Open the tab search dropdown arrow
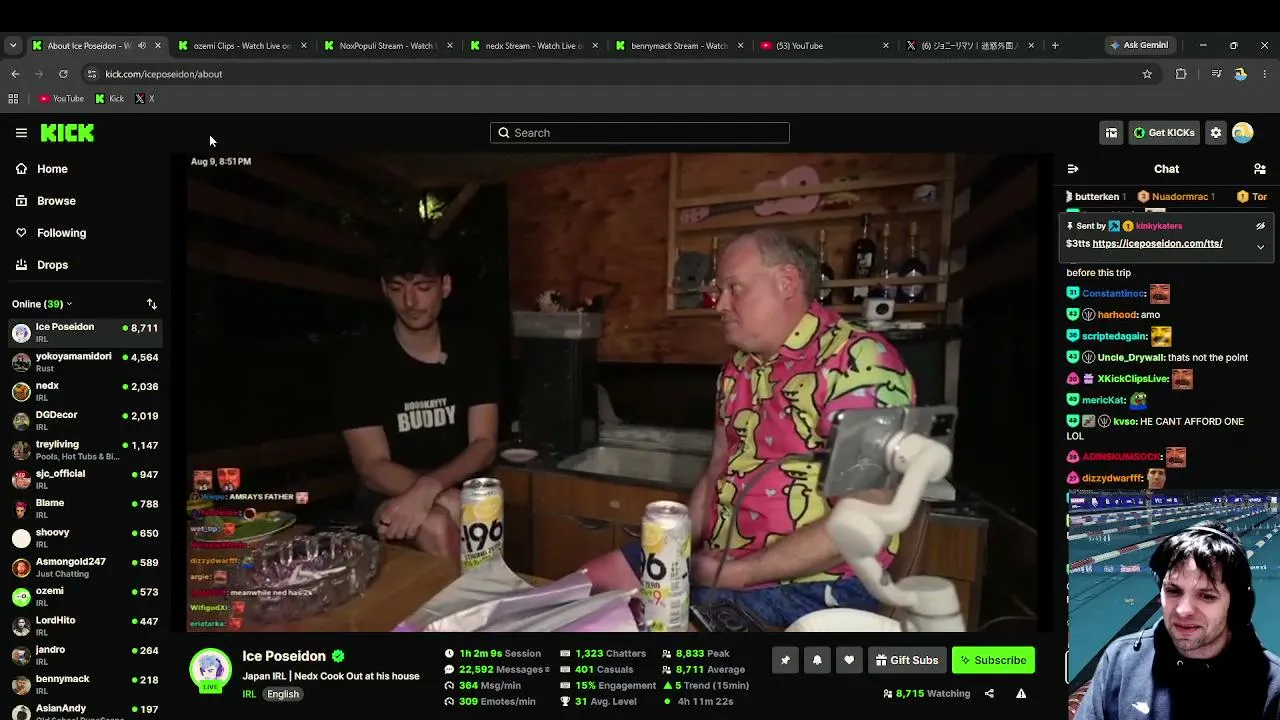1280x720 pixels. [13, 45]
